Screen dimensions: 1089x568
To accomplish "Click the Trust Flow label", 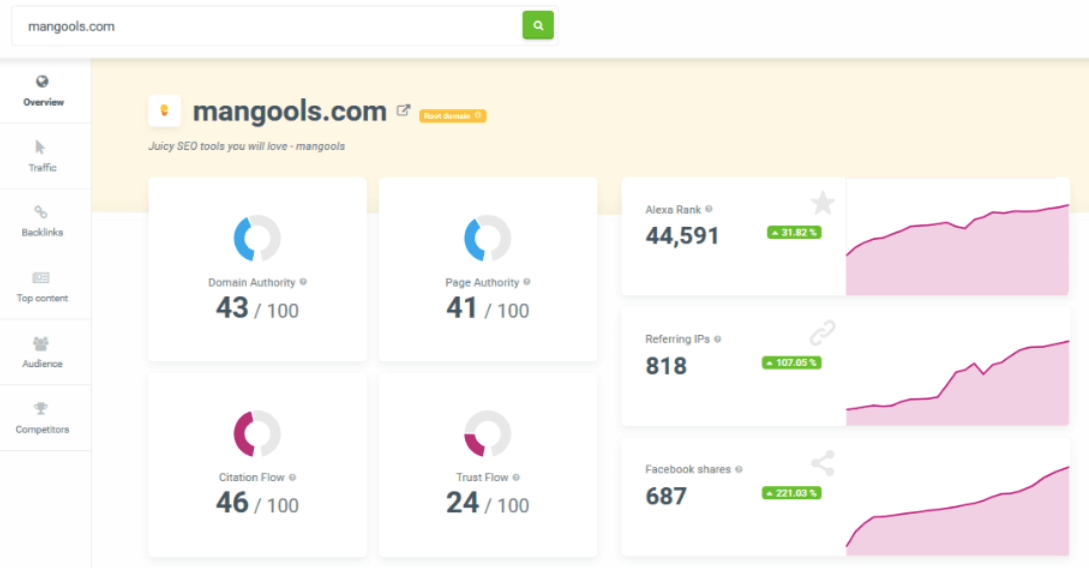I will click(x=482, y=478).
